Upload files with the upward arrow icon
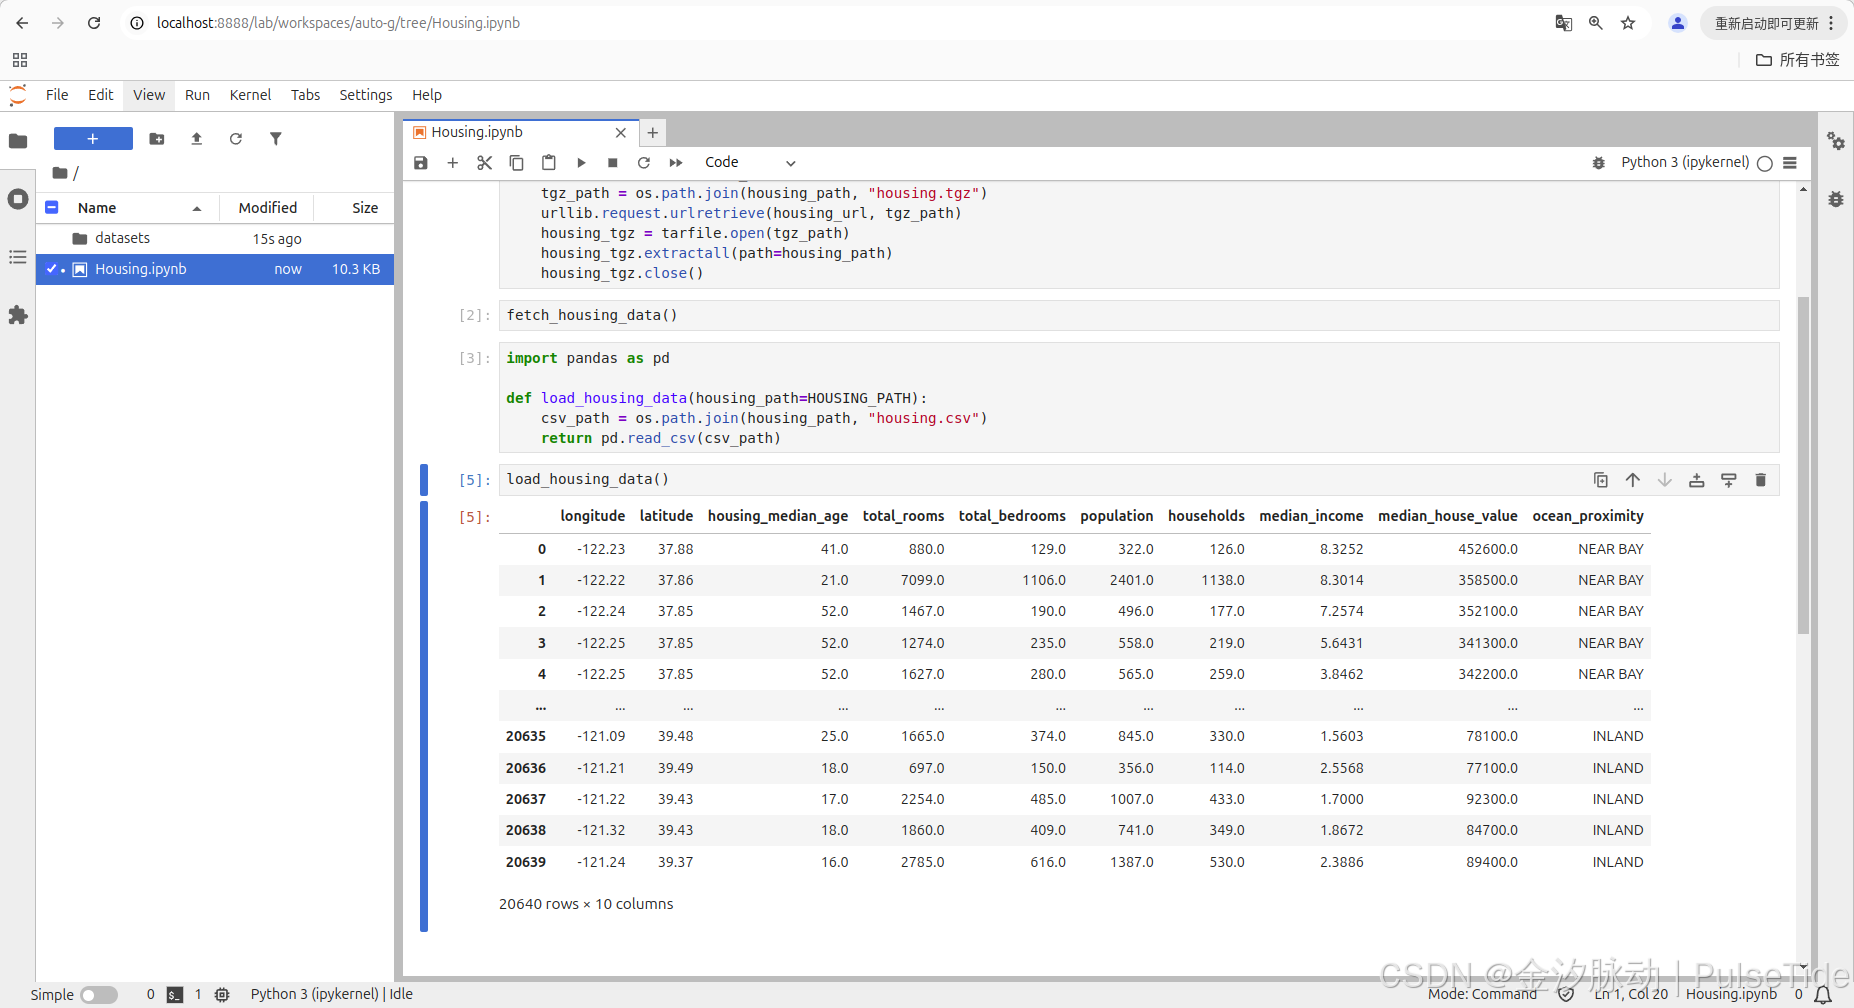The height and width of the screenshot is (1008, 1854). click(197, 139)
